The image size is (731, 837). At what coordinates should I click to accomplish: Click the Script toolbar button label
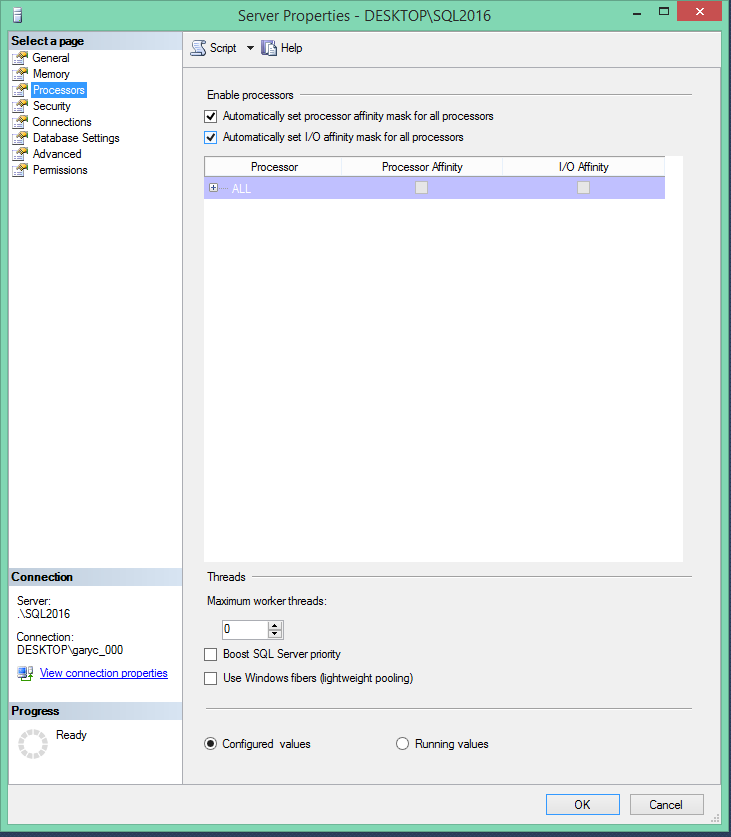click(223, 48)
